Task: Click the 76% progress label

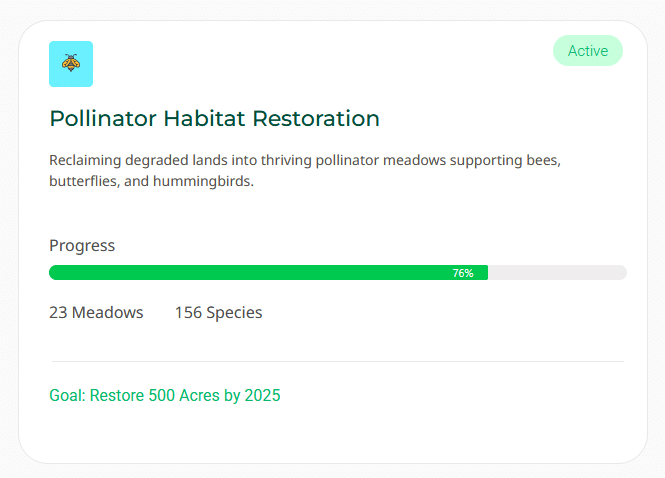Action: [463, 273]
